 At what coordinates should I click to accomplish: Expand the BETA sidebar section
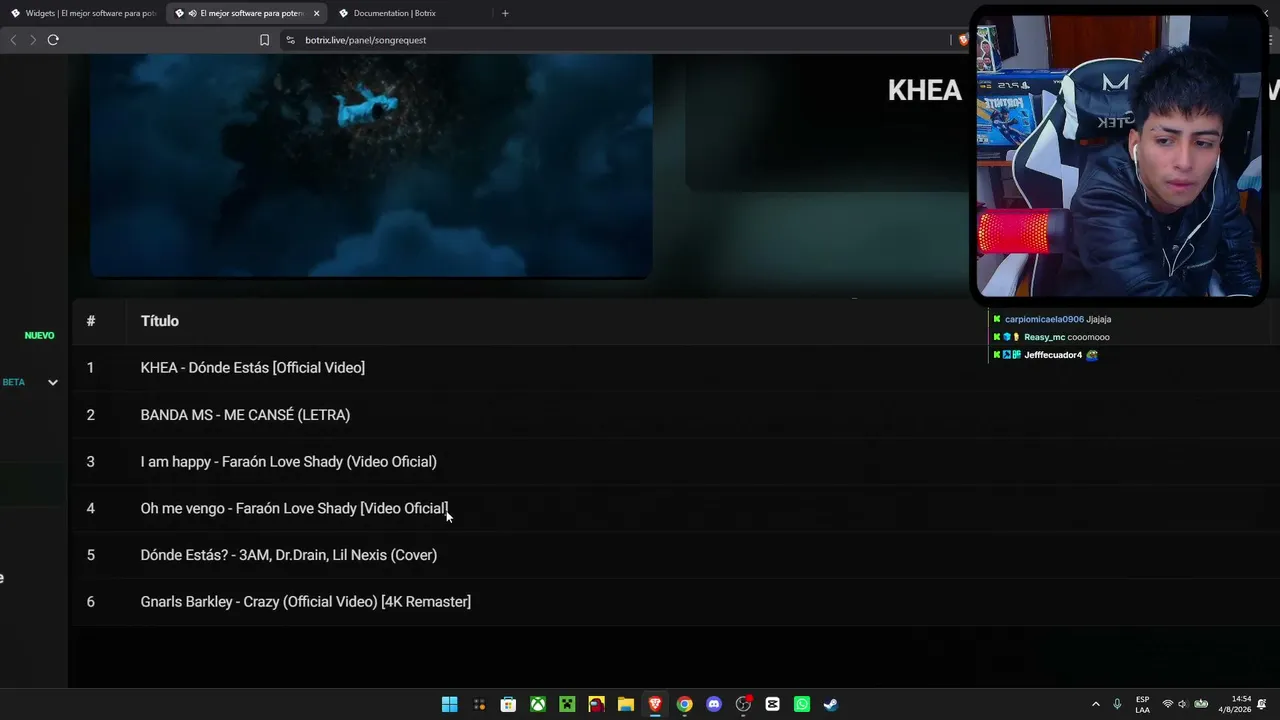[x=53, y=382]
